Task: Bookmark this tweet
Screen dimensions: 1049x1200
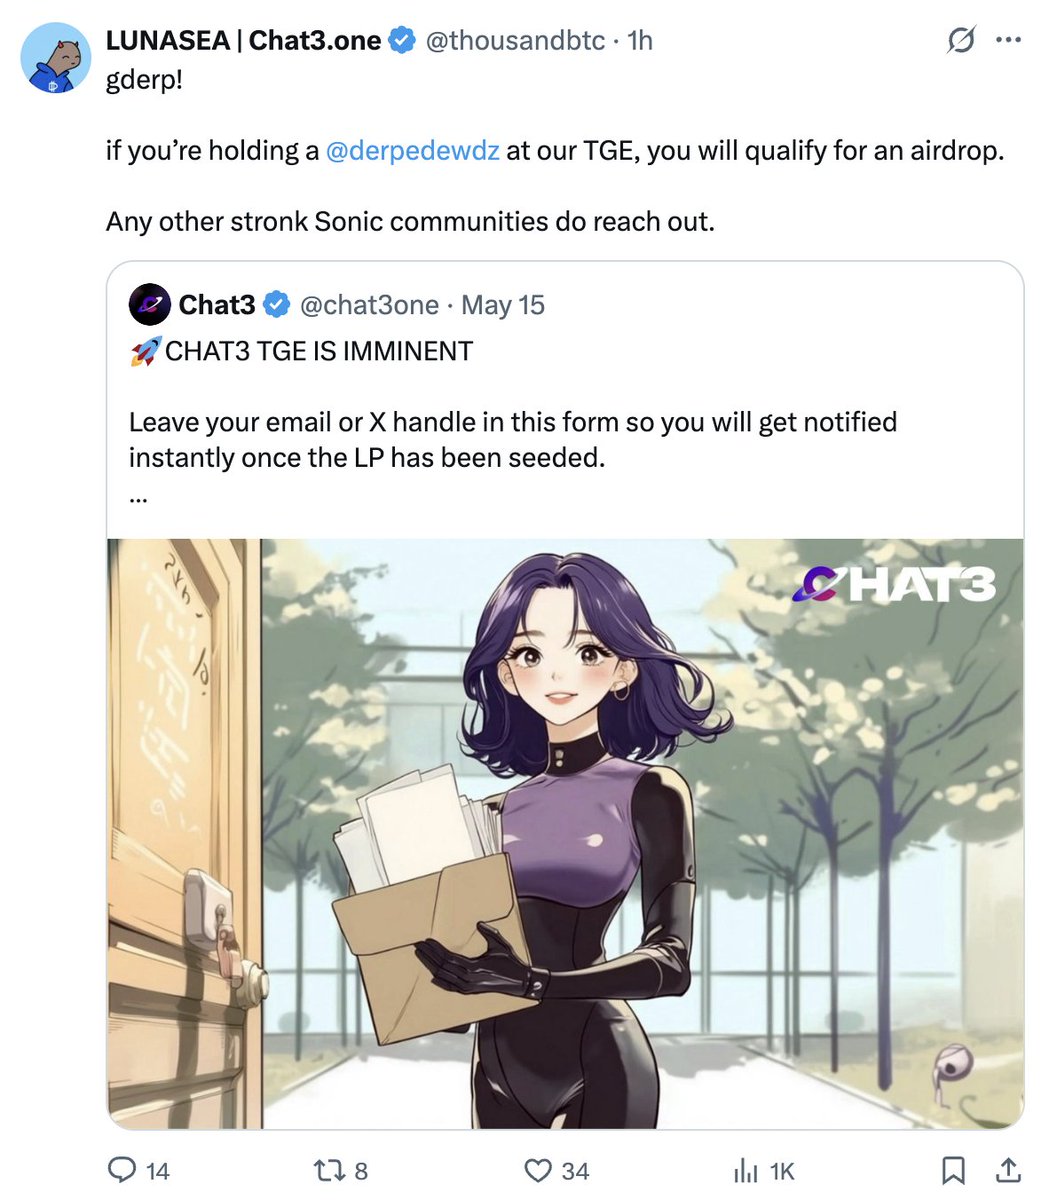Action: [x=954, y=1170]
